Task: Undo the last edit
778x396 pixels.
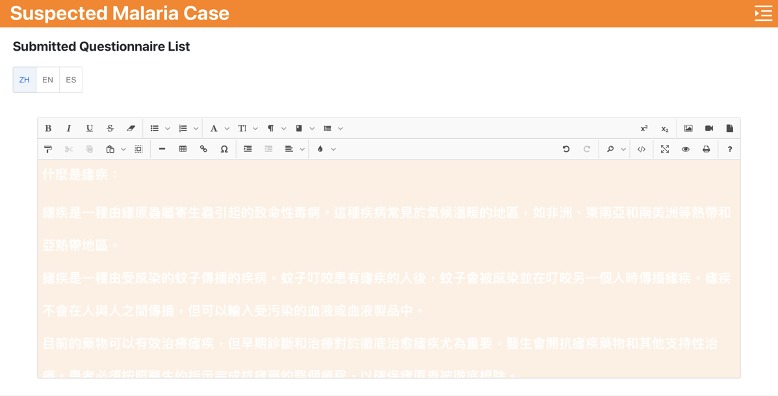Action: point(566,149)
